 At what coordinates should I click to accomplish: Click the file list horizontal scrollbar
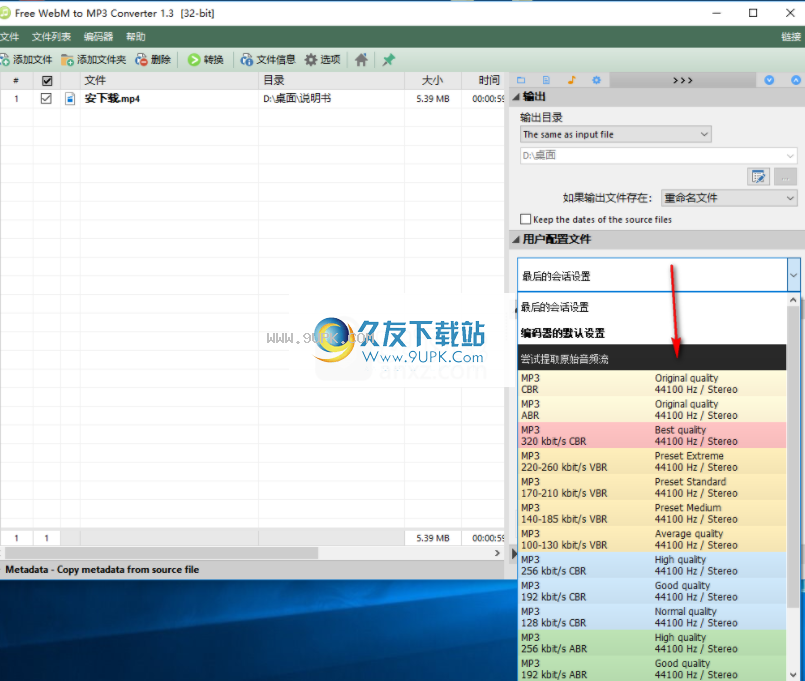(x=161, y=553)
